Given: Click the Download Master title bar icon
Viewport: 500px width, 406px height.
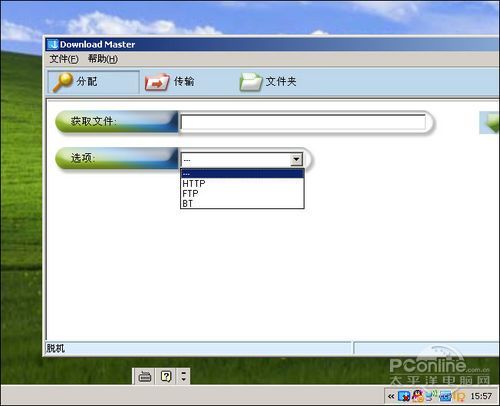Looking at the screenshot, I should [x=53, y=44].
